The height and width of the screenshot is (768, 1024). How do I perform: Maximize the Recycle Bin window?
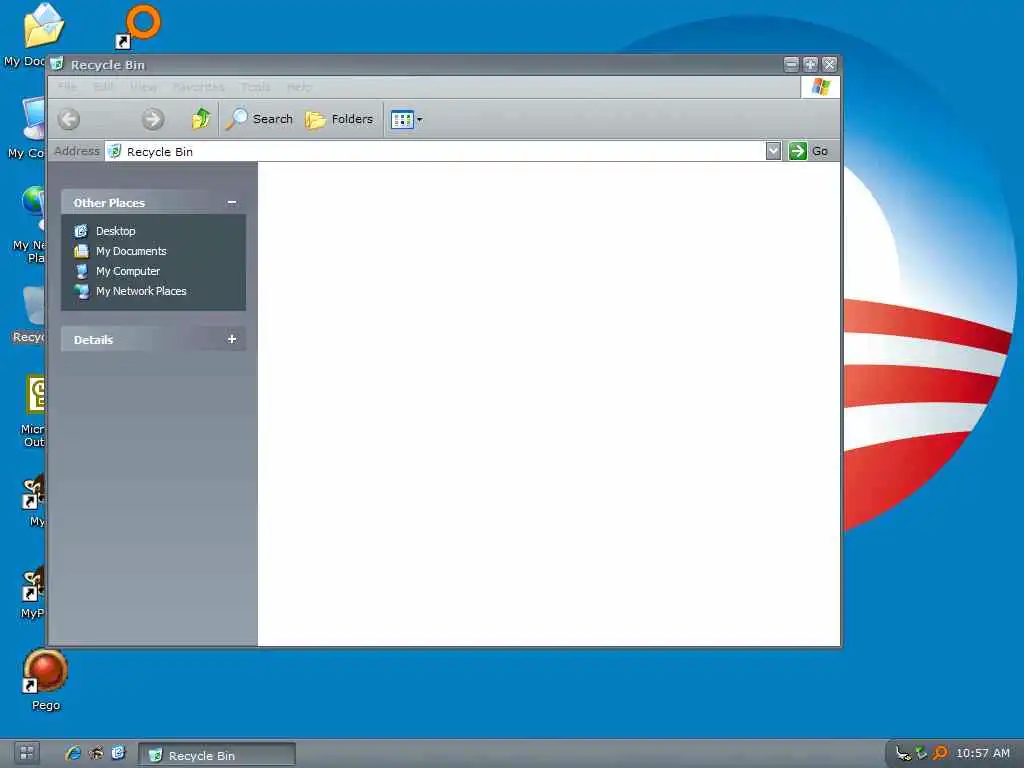(810, 64)
